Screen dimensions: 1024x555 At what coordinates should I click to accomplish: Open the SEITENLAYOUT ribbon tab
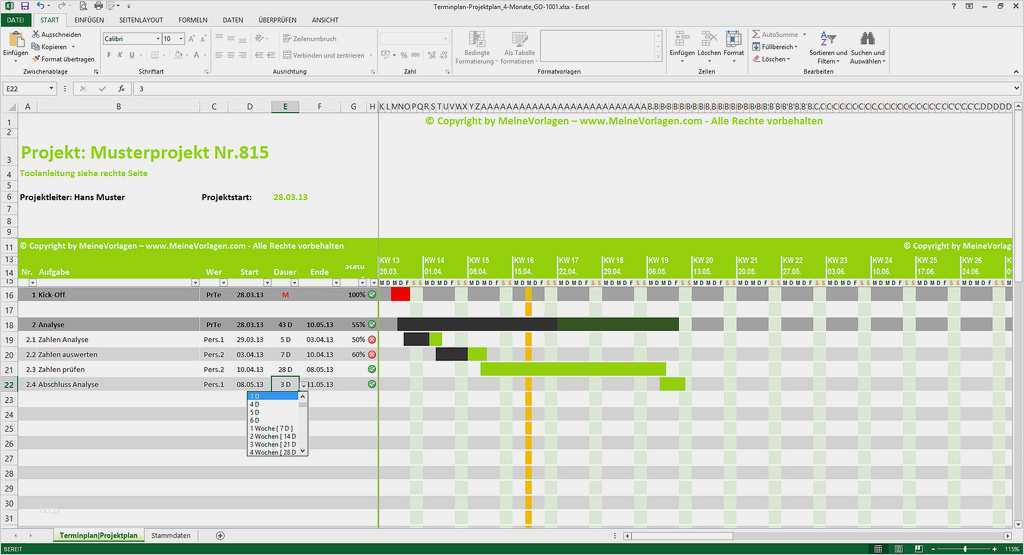click(x=141, y=20)
